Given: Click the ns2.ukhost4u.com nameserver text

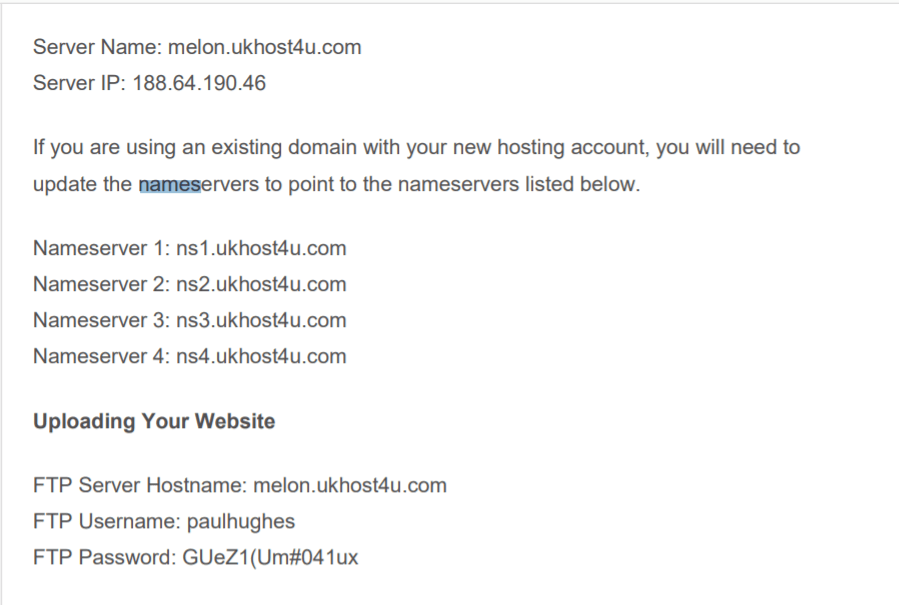Looking at the screenshot, I should pyautogui.click(x=261, y=284).
